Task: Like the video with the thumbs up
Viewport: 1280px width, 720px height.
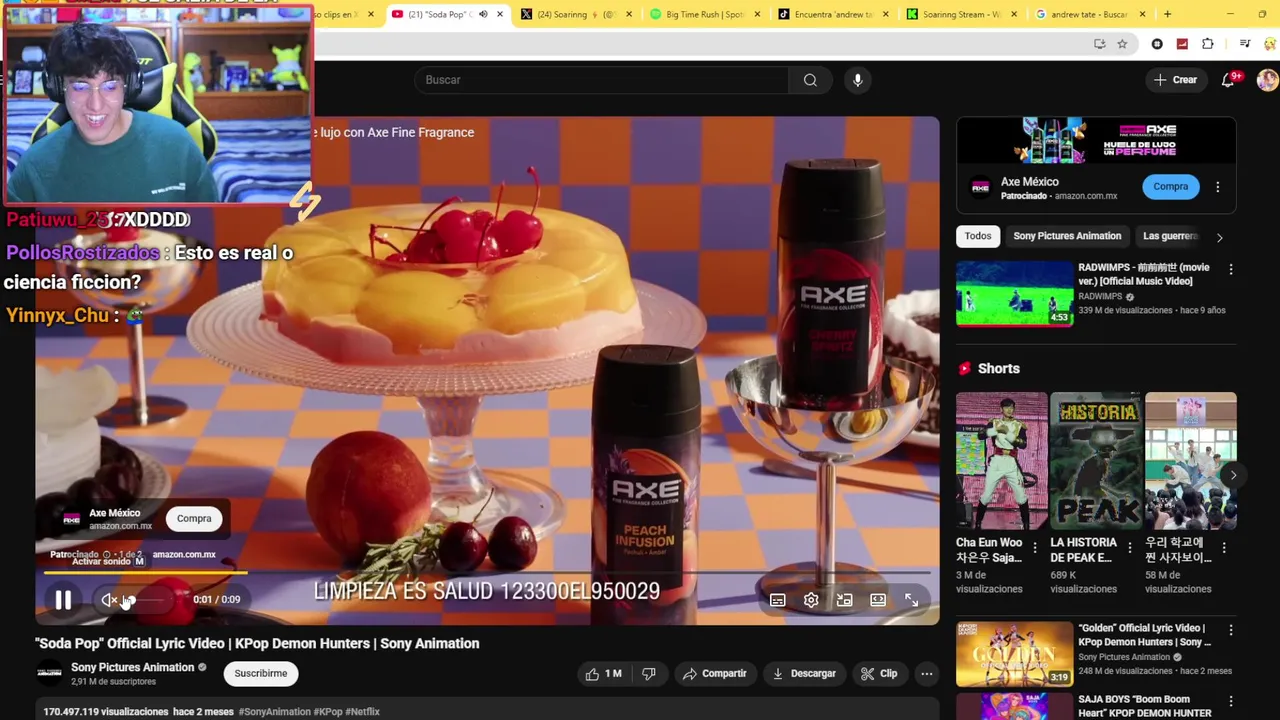Action: pos(603,674)
